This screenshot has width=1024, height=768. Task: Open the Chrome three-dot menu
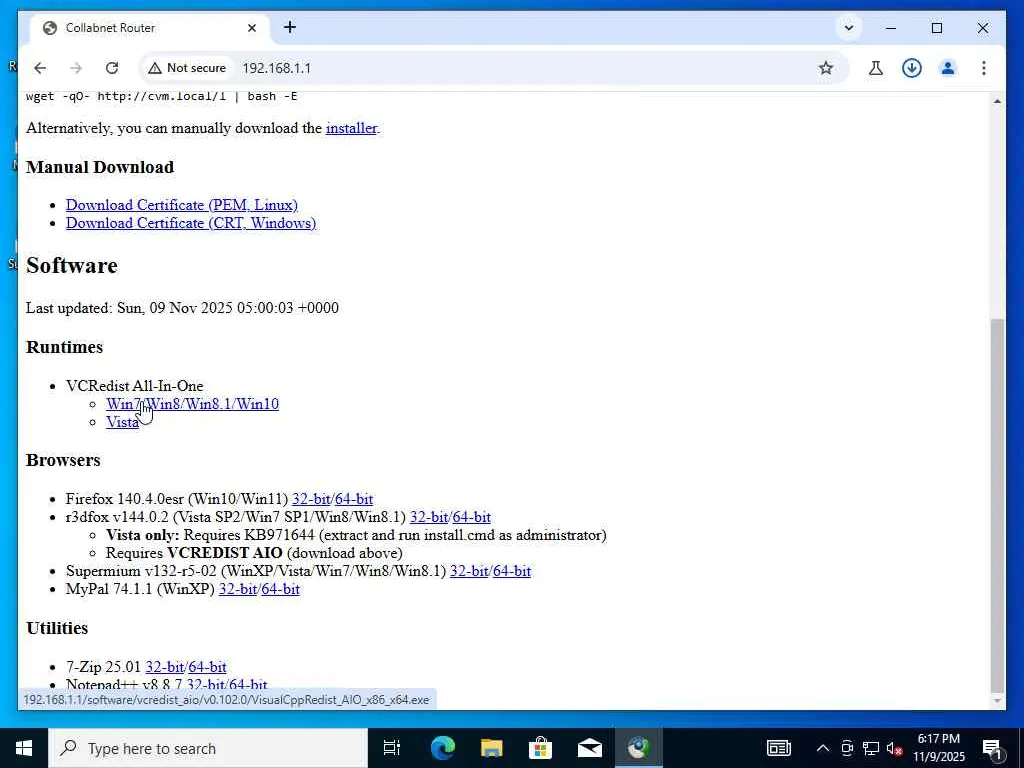tap(984, 68)
